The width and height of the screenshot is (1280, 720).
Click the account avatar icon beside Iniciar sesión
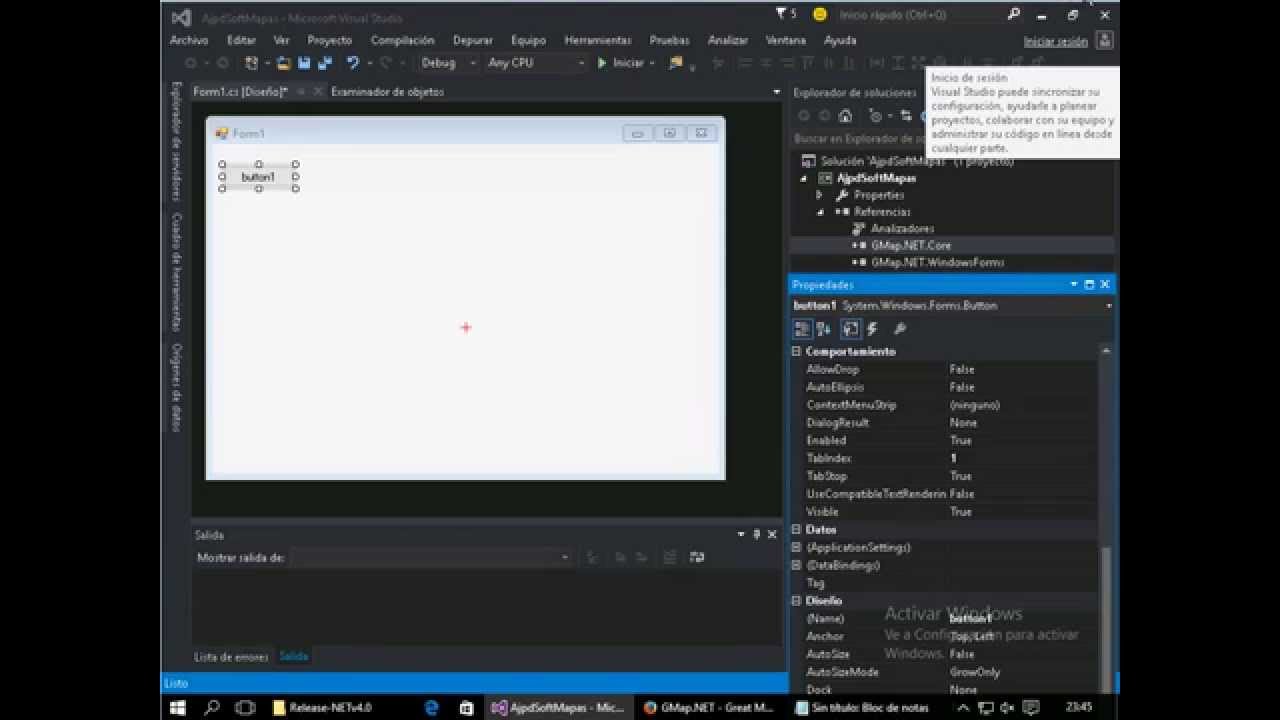(x=1104, y=41)
